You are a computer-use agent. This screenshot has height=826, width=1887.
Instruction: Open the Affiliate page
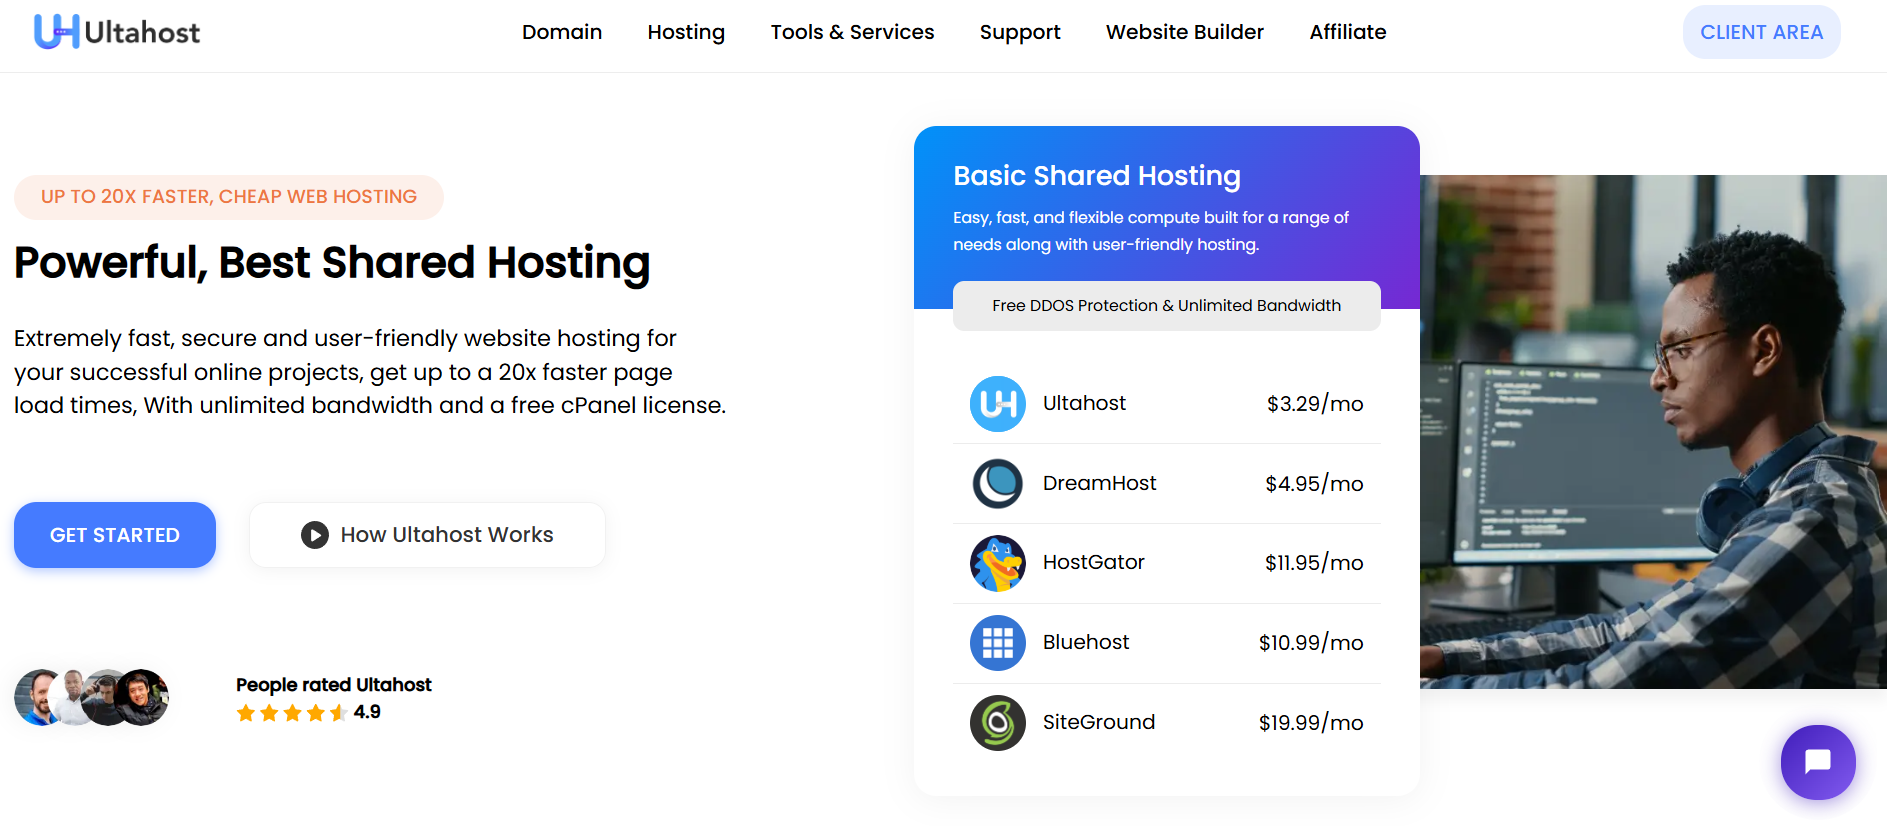(x=1348, y=32)
